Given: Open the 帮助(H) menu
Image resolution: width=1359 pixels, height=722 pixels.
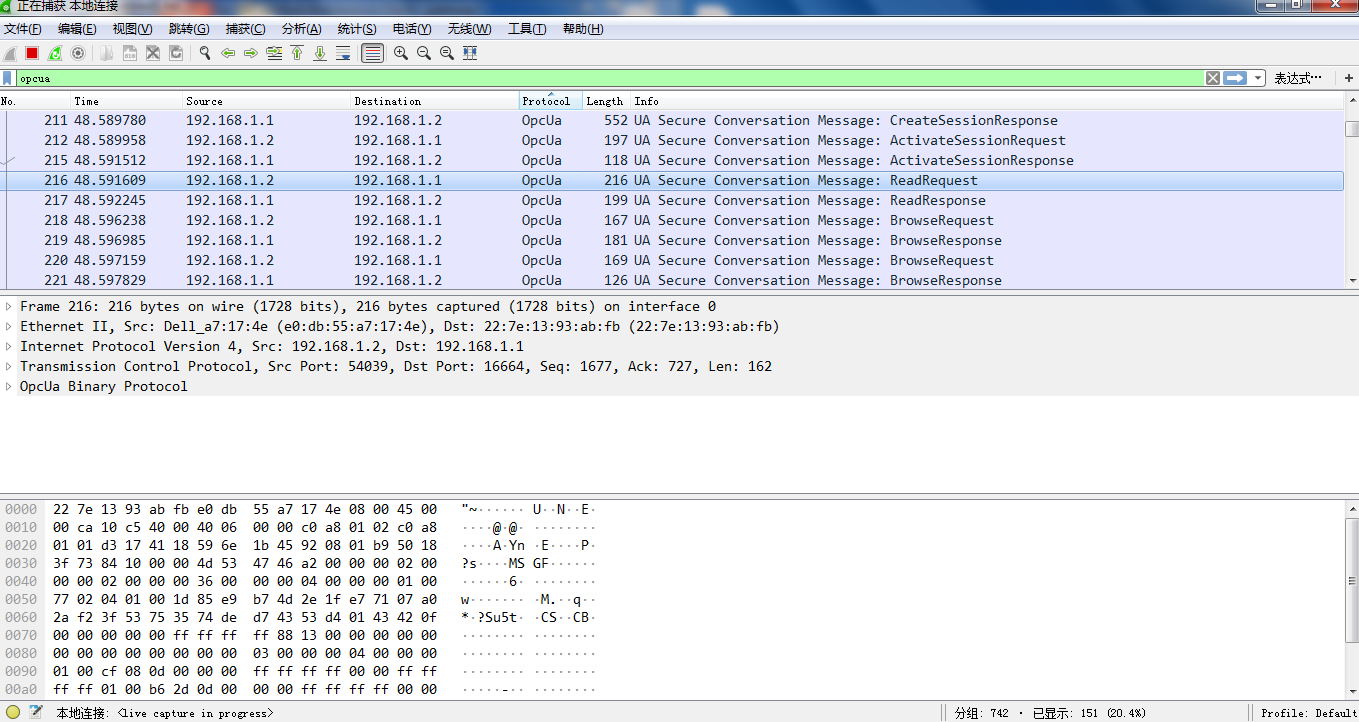Looking at the screenshot, I should (x=583, y=29).
